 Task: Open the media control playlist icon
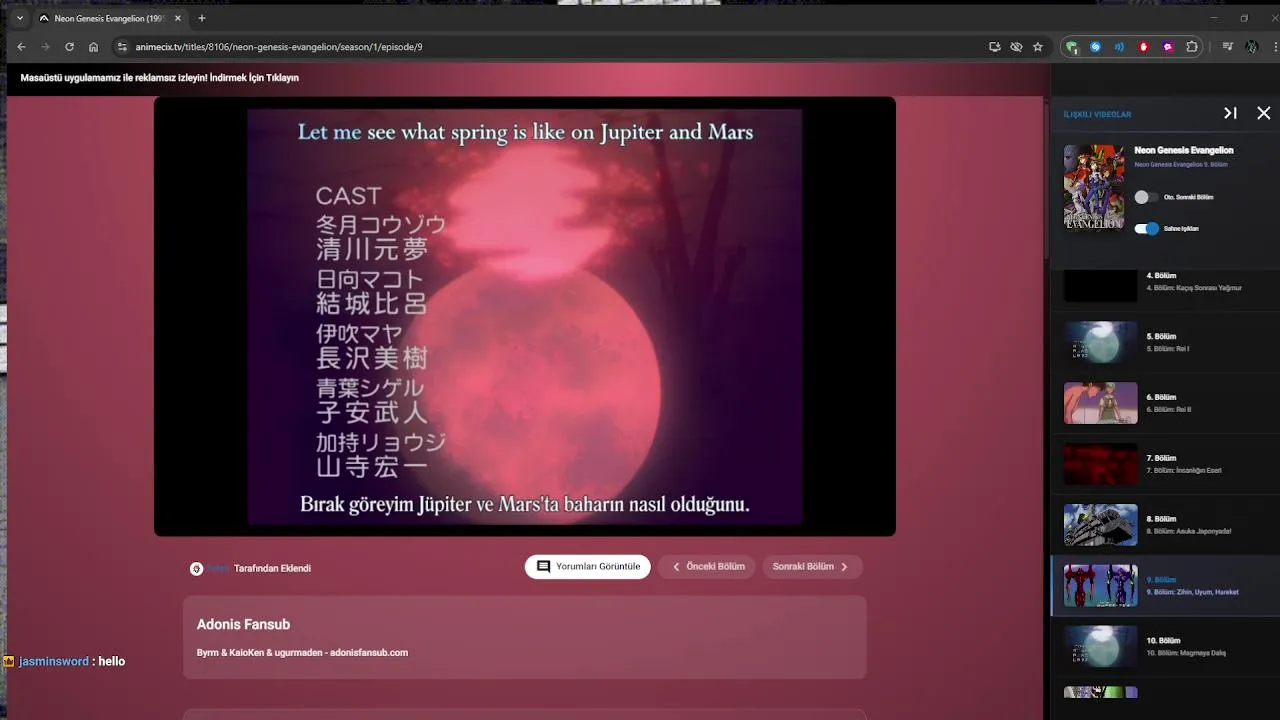click(x=1228, y=47)
